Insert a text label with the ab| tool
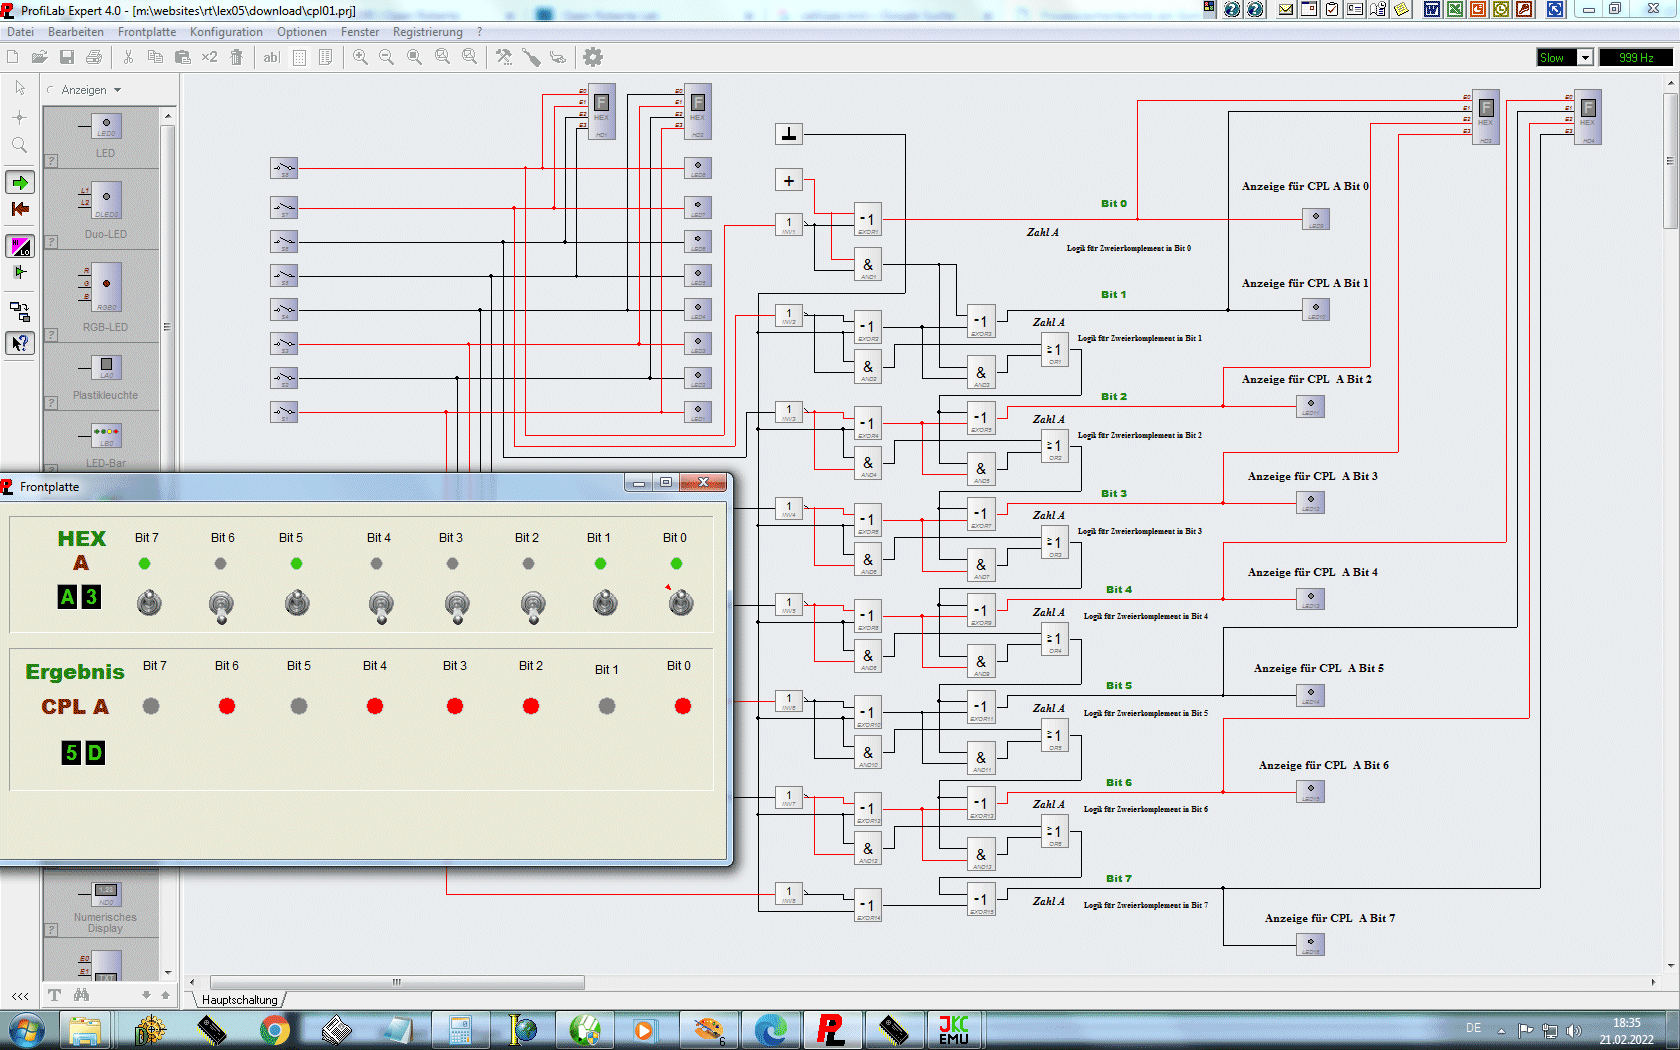Viewport: 1680px width, 1050px height. [x=271, y=57]
